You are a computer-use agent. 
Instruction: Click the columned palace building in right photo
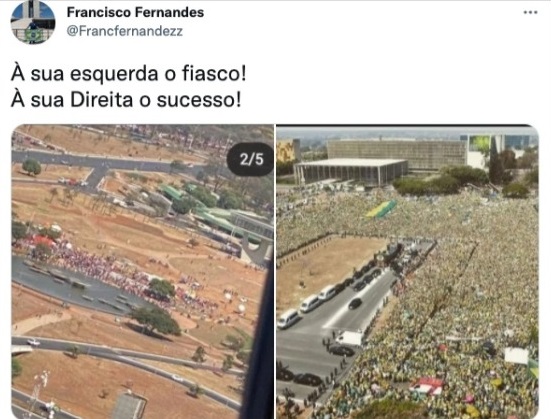351,171
